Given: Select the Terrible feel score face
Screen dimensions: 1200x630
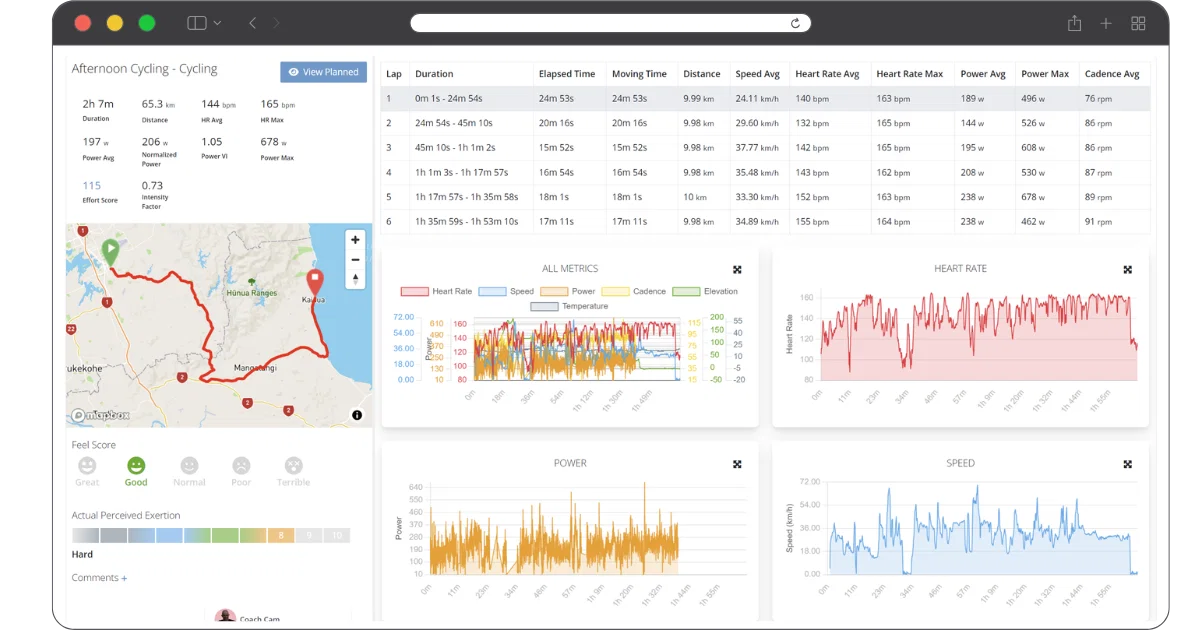Looking at the screenshot, I should point(293,471).
